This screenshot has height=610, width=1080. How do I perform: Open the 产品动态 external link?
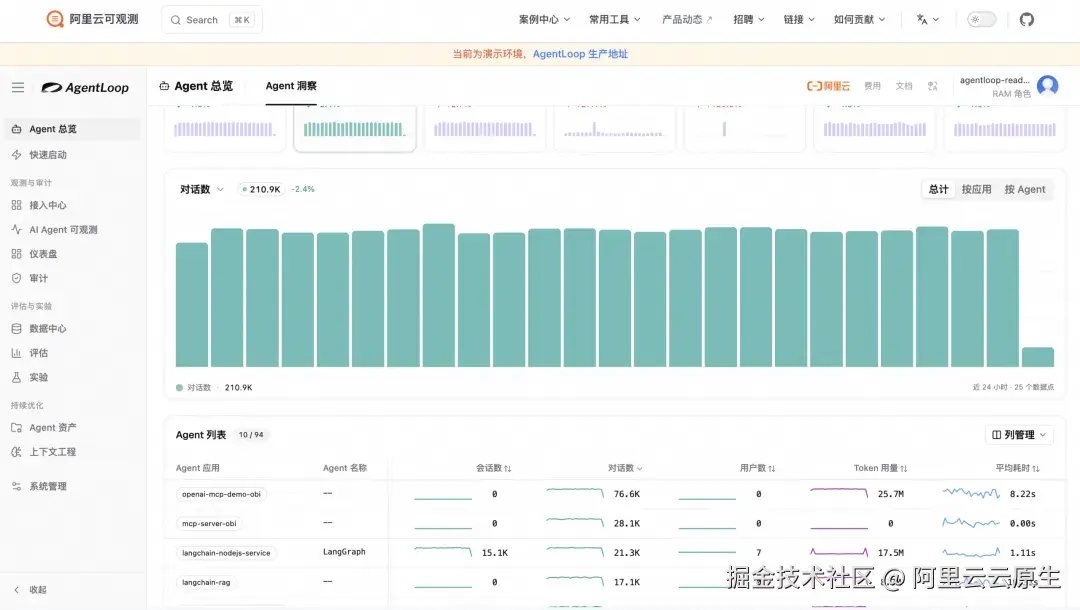pos(687,19)
